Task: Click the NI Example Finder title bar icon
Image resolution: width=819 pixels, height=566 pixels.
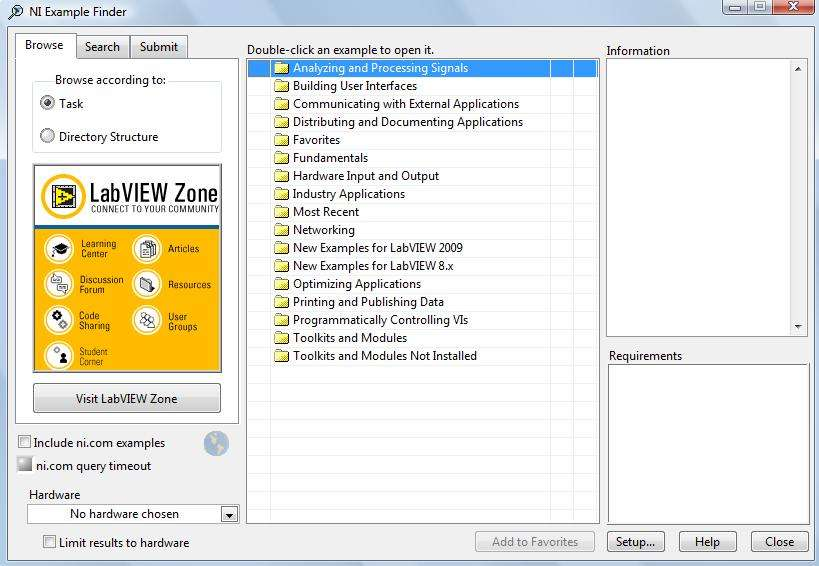Action: (16, 11)
